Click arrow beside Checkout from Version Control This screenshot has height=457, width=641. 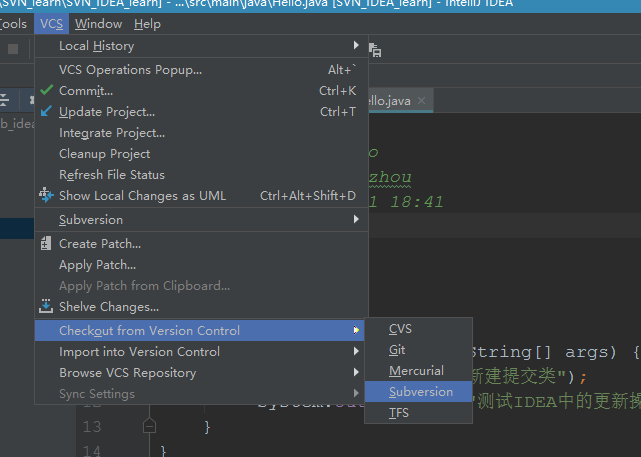point(356,330)
